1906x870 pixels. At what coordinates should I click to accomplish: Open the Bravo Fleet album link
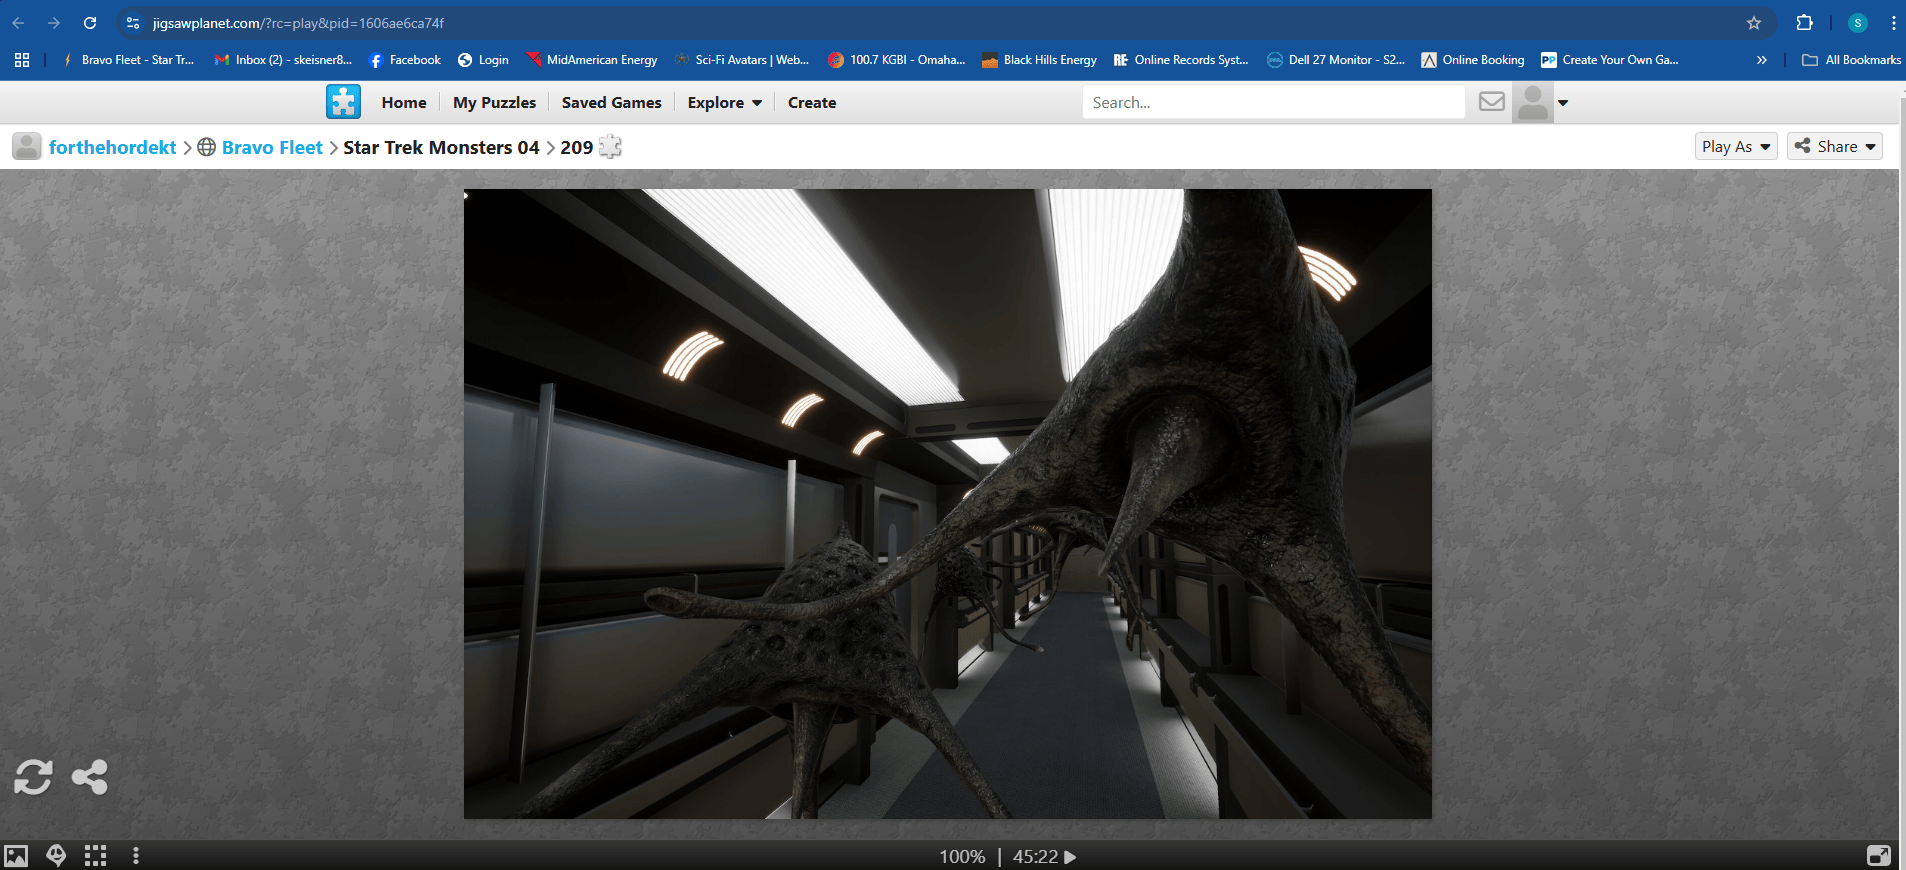tap(272, 147)
